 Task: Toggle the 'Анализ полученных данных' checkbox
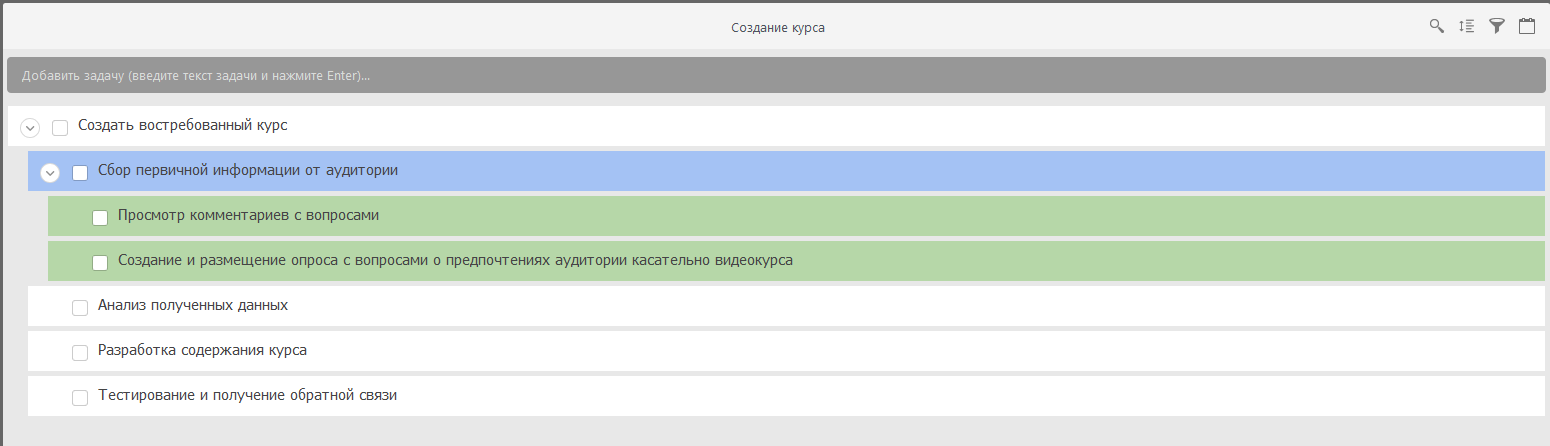click(x=80, y=308)
